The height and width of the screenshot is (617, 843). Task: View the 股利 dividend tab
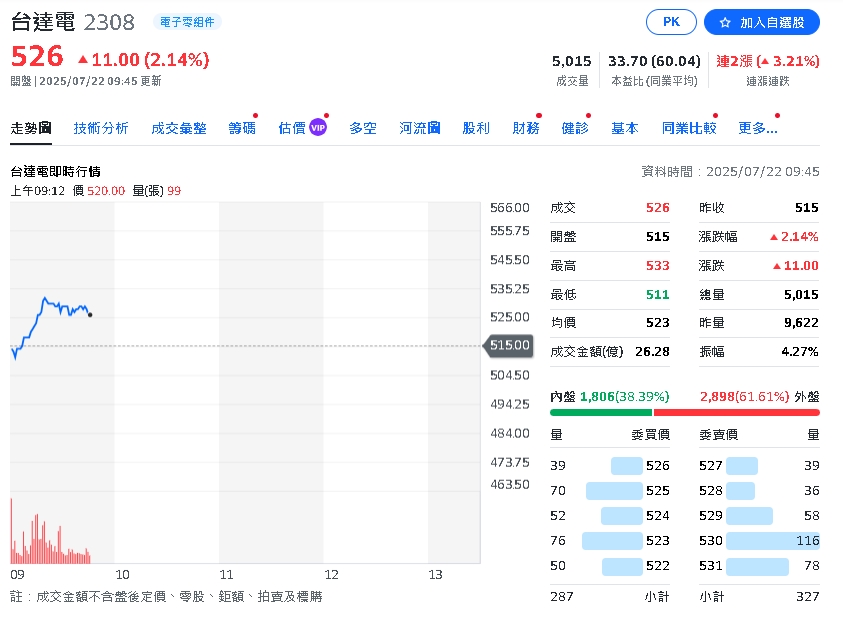[477, 128]
